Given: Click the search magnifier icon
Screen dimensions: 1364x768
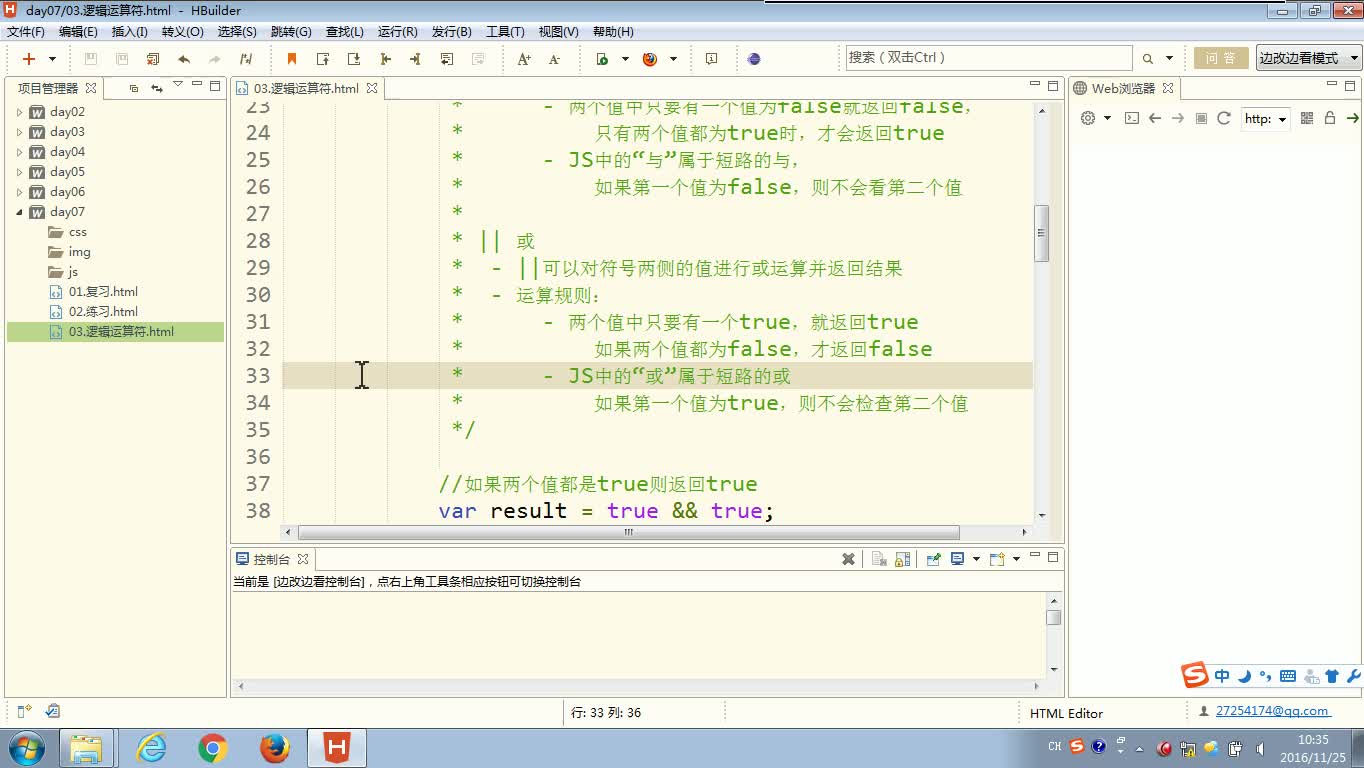Looking at the screenshot, I should (1148, 59).
